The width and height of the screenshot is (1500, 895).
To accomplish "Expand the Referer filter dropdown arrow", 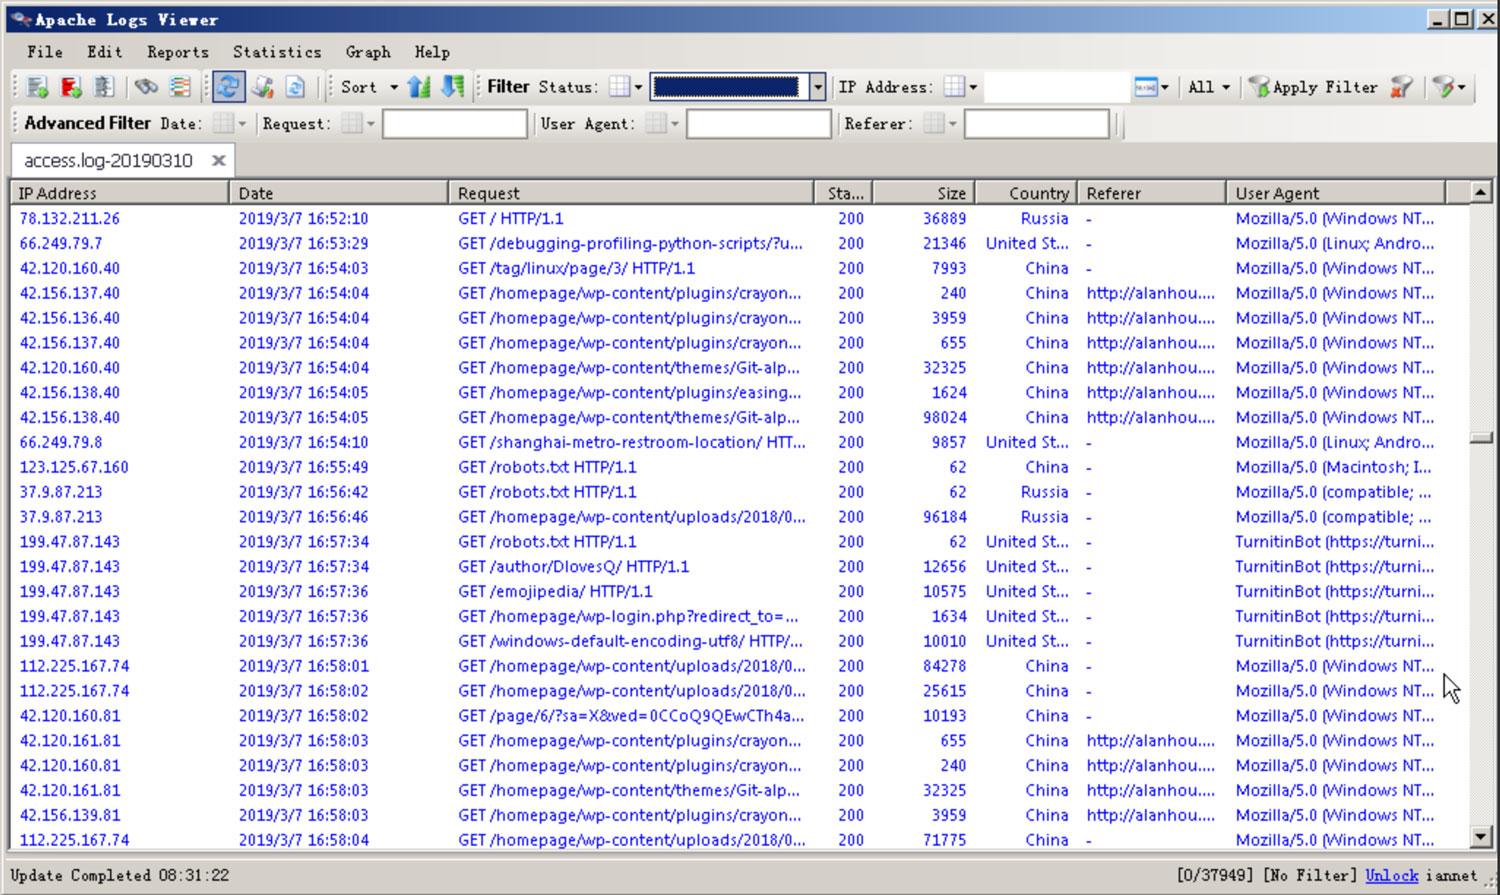I will coord(952,124).
